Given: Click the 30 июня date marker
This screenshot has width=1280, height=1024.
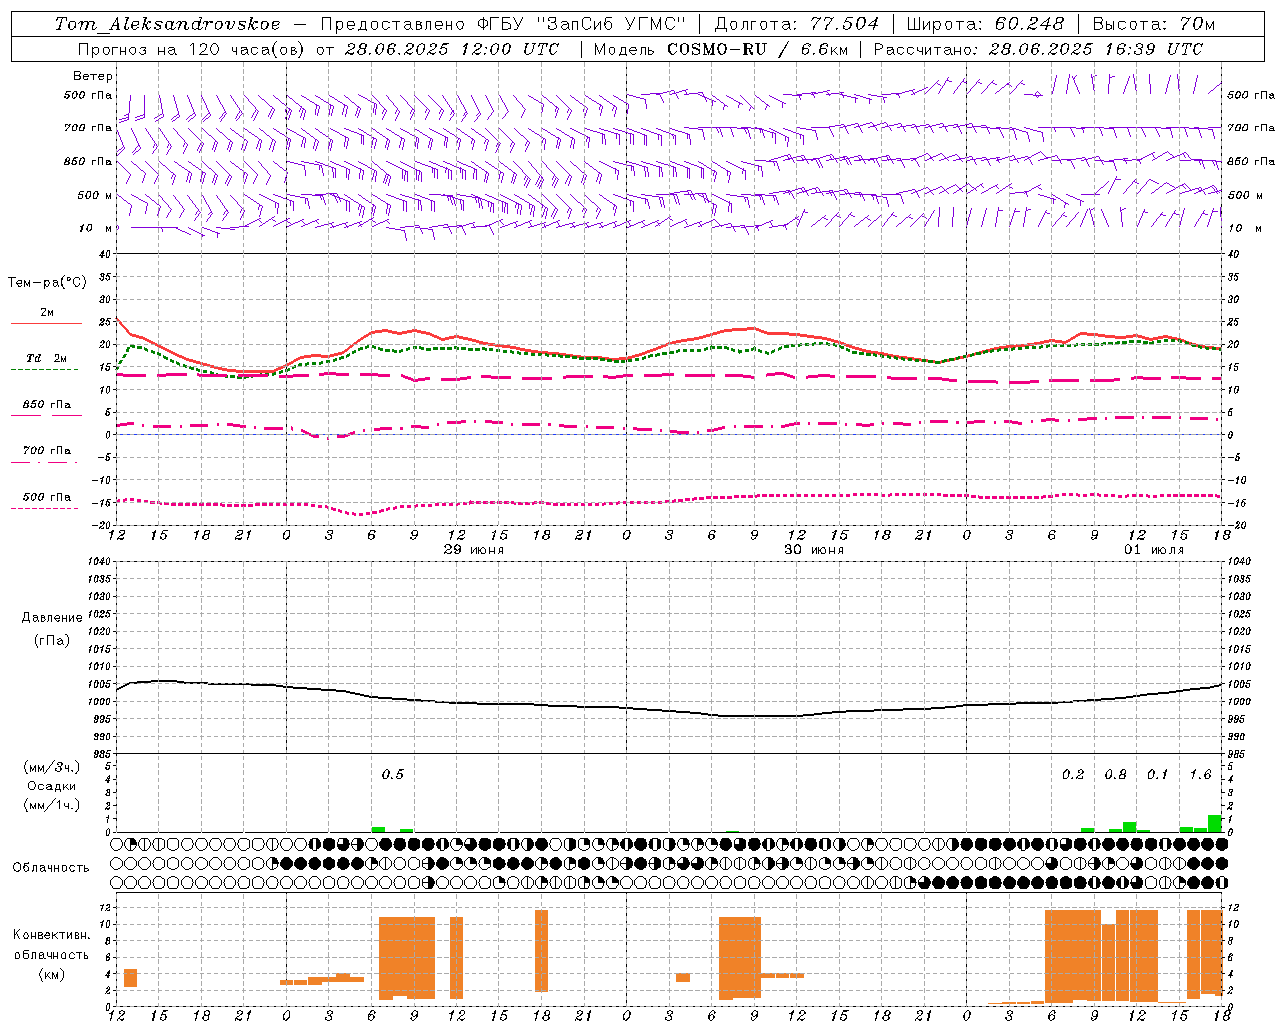Looking at the screenshot, I should coord(814,550).
